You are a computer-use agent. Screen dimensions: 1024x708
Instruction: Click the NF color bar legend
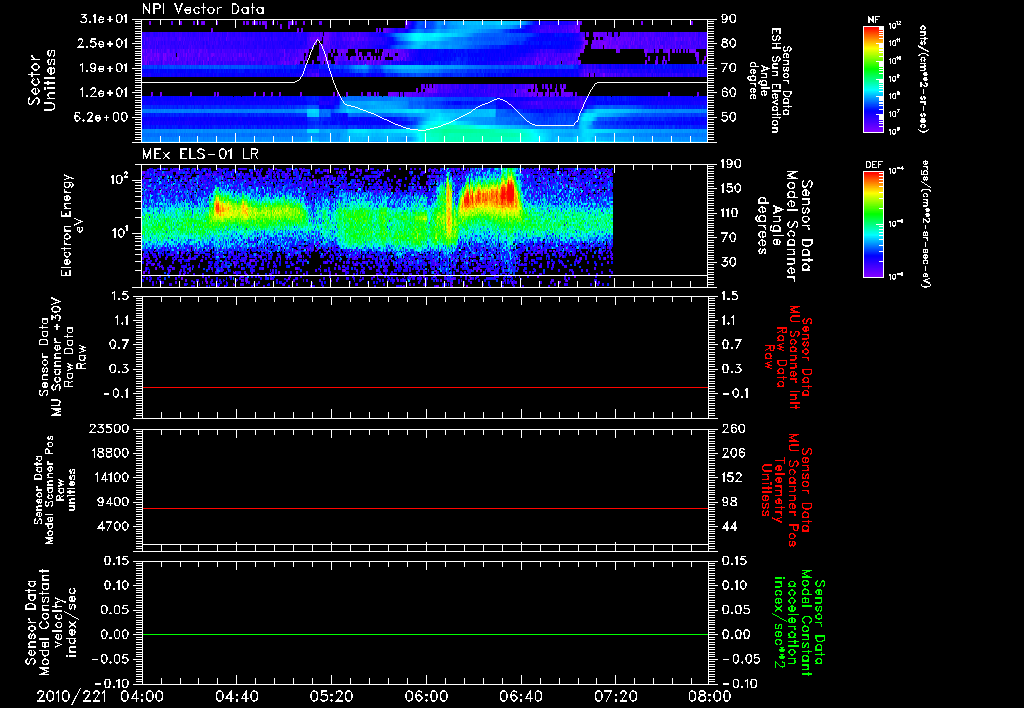874,78
